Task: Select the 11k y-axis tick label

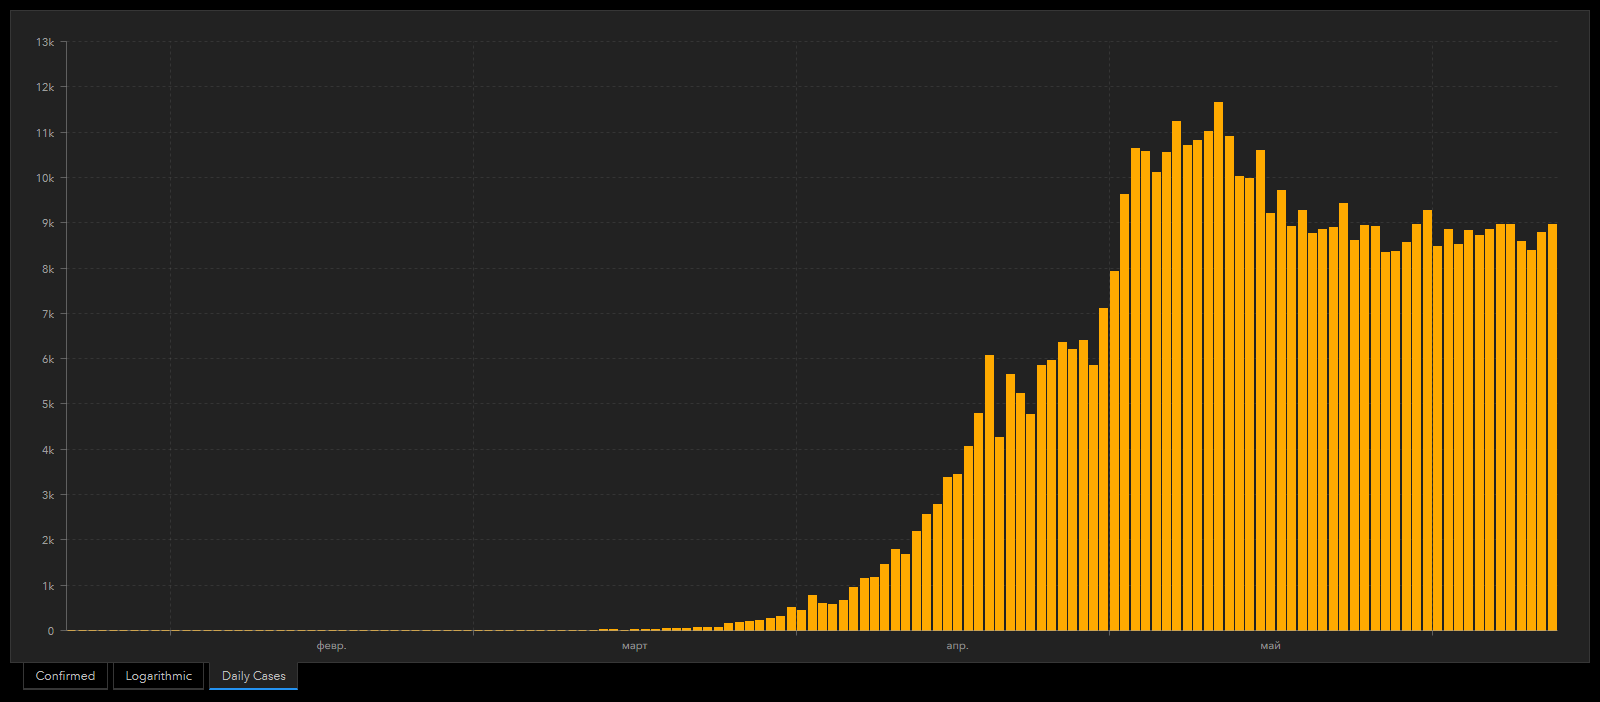Action: pyautogui.click(x=45, y=133)
